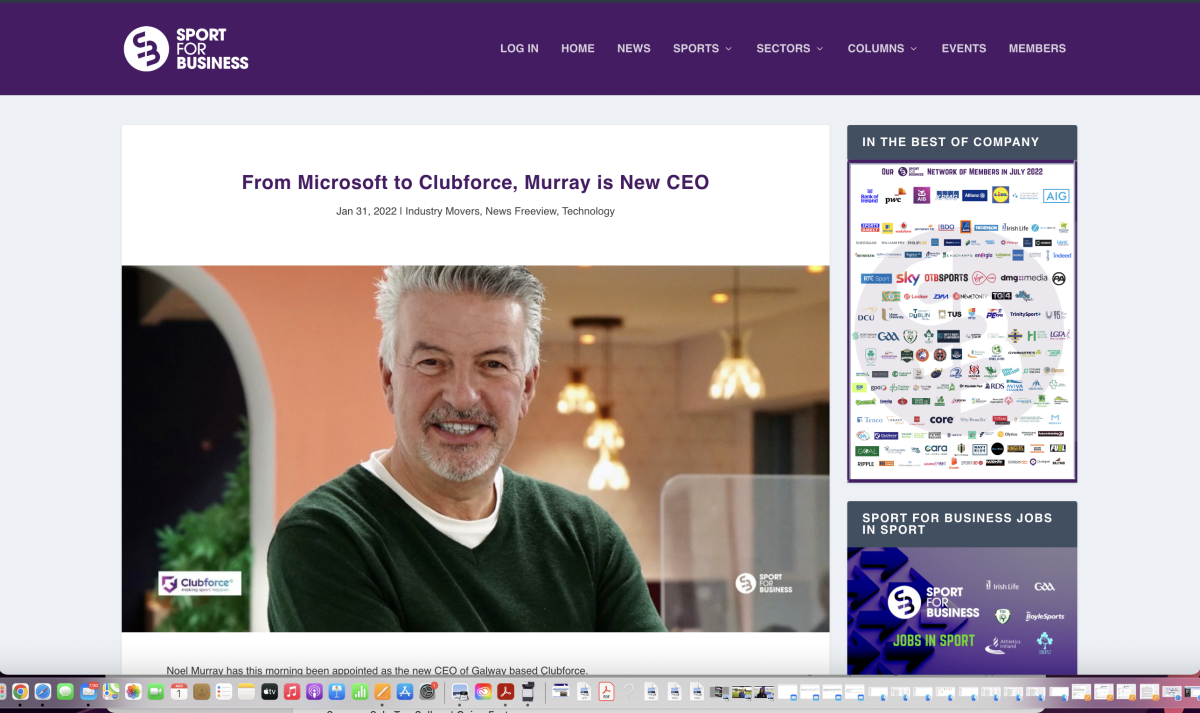Expand the COLUMNS dropdown menu
The height and width of the screenshot is (713, 1200).
(x=882, y=48)
